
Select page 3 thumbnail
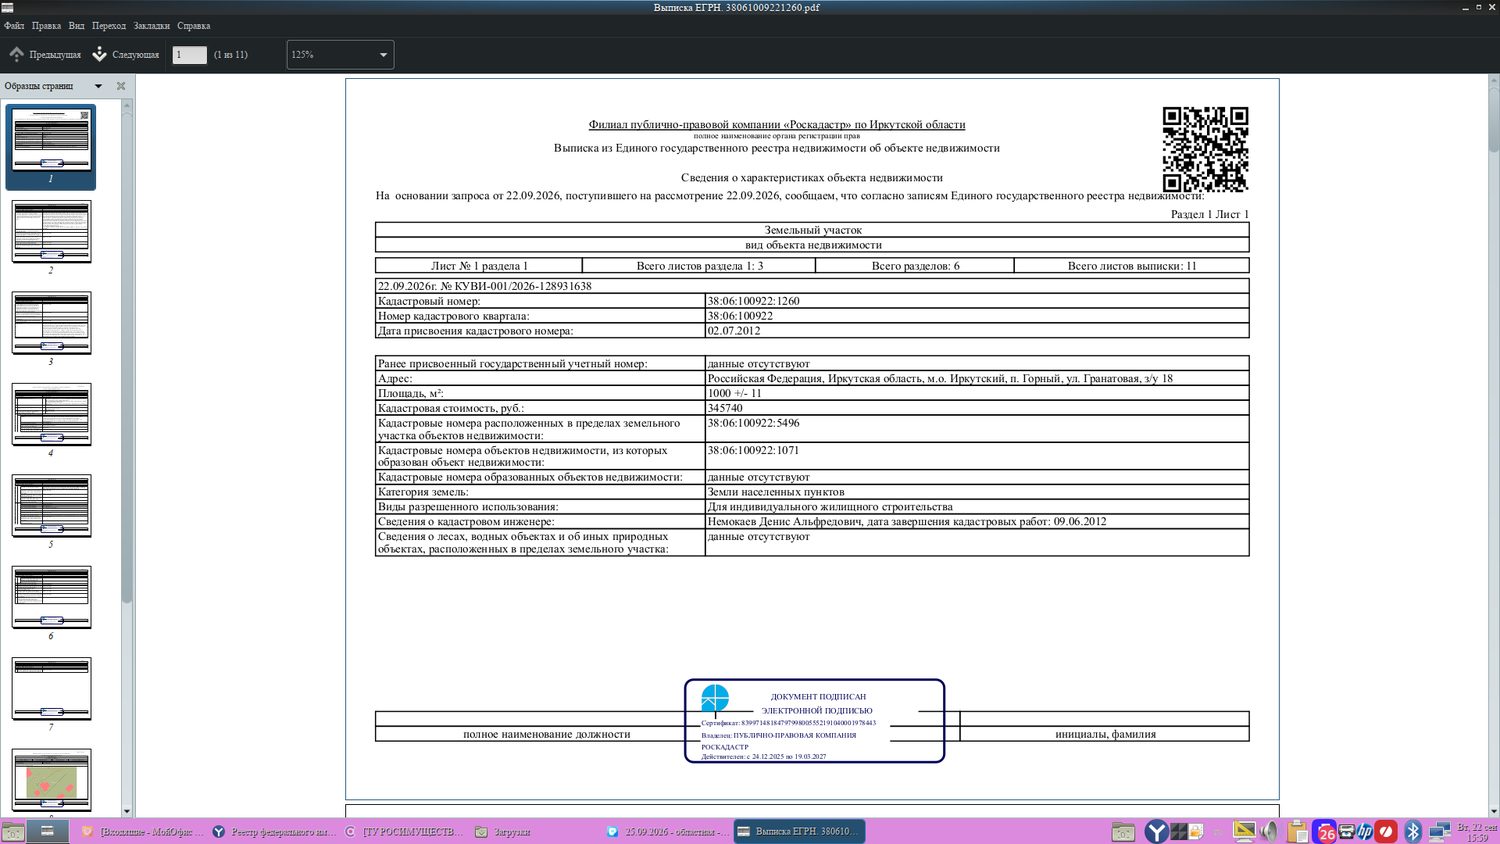tap(51, 323)
